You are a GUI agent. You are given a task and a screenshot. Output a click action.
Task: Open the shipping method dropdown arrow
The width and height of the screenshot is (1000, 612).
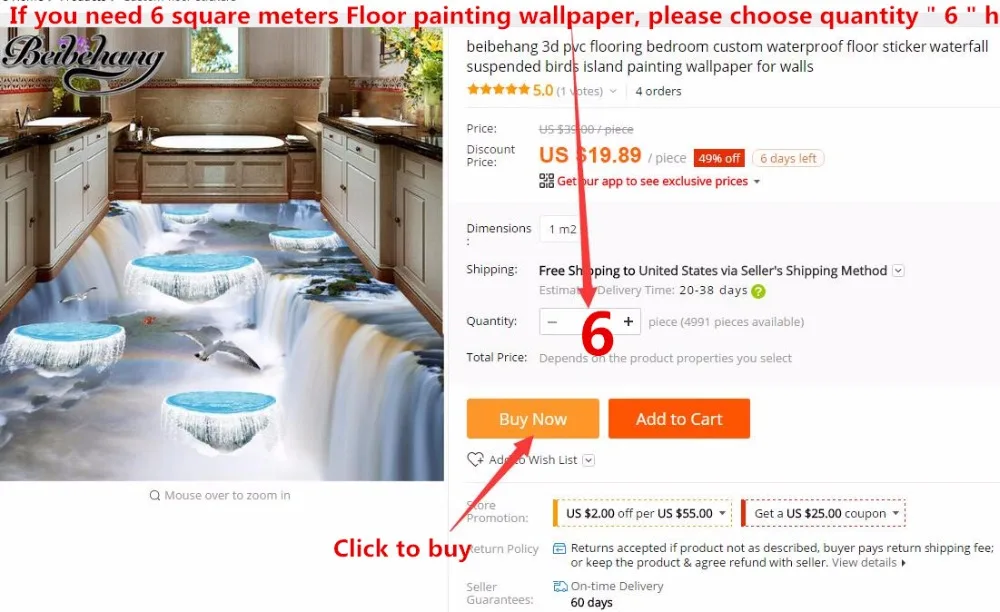pyautogui.click(x=898, y=270)
